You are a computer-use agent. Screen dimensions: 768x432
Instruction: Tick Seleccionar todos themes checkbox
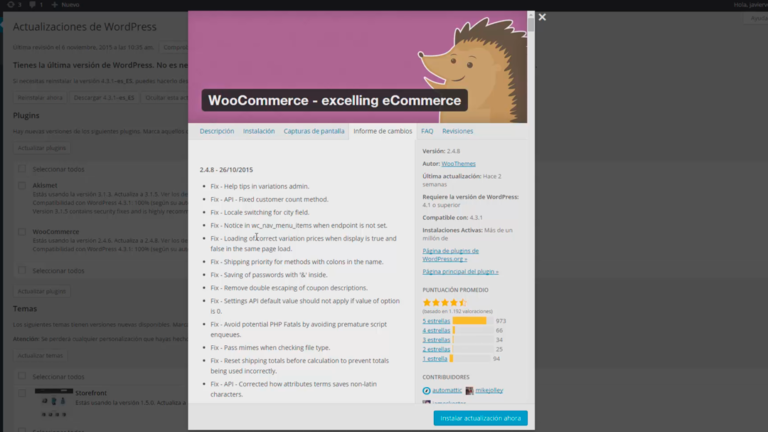pyautogui.click(x=22, y=376)
